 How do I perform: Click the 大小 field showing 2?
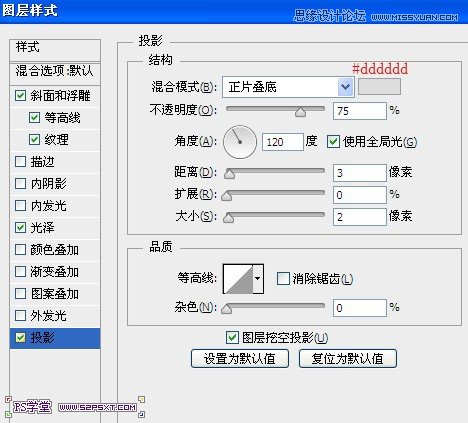(360, 217)
